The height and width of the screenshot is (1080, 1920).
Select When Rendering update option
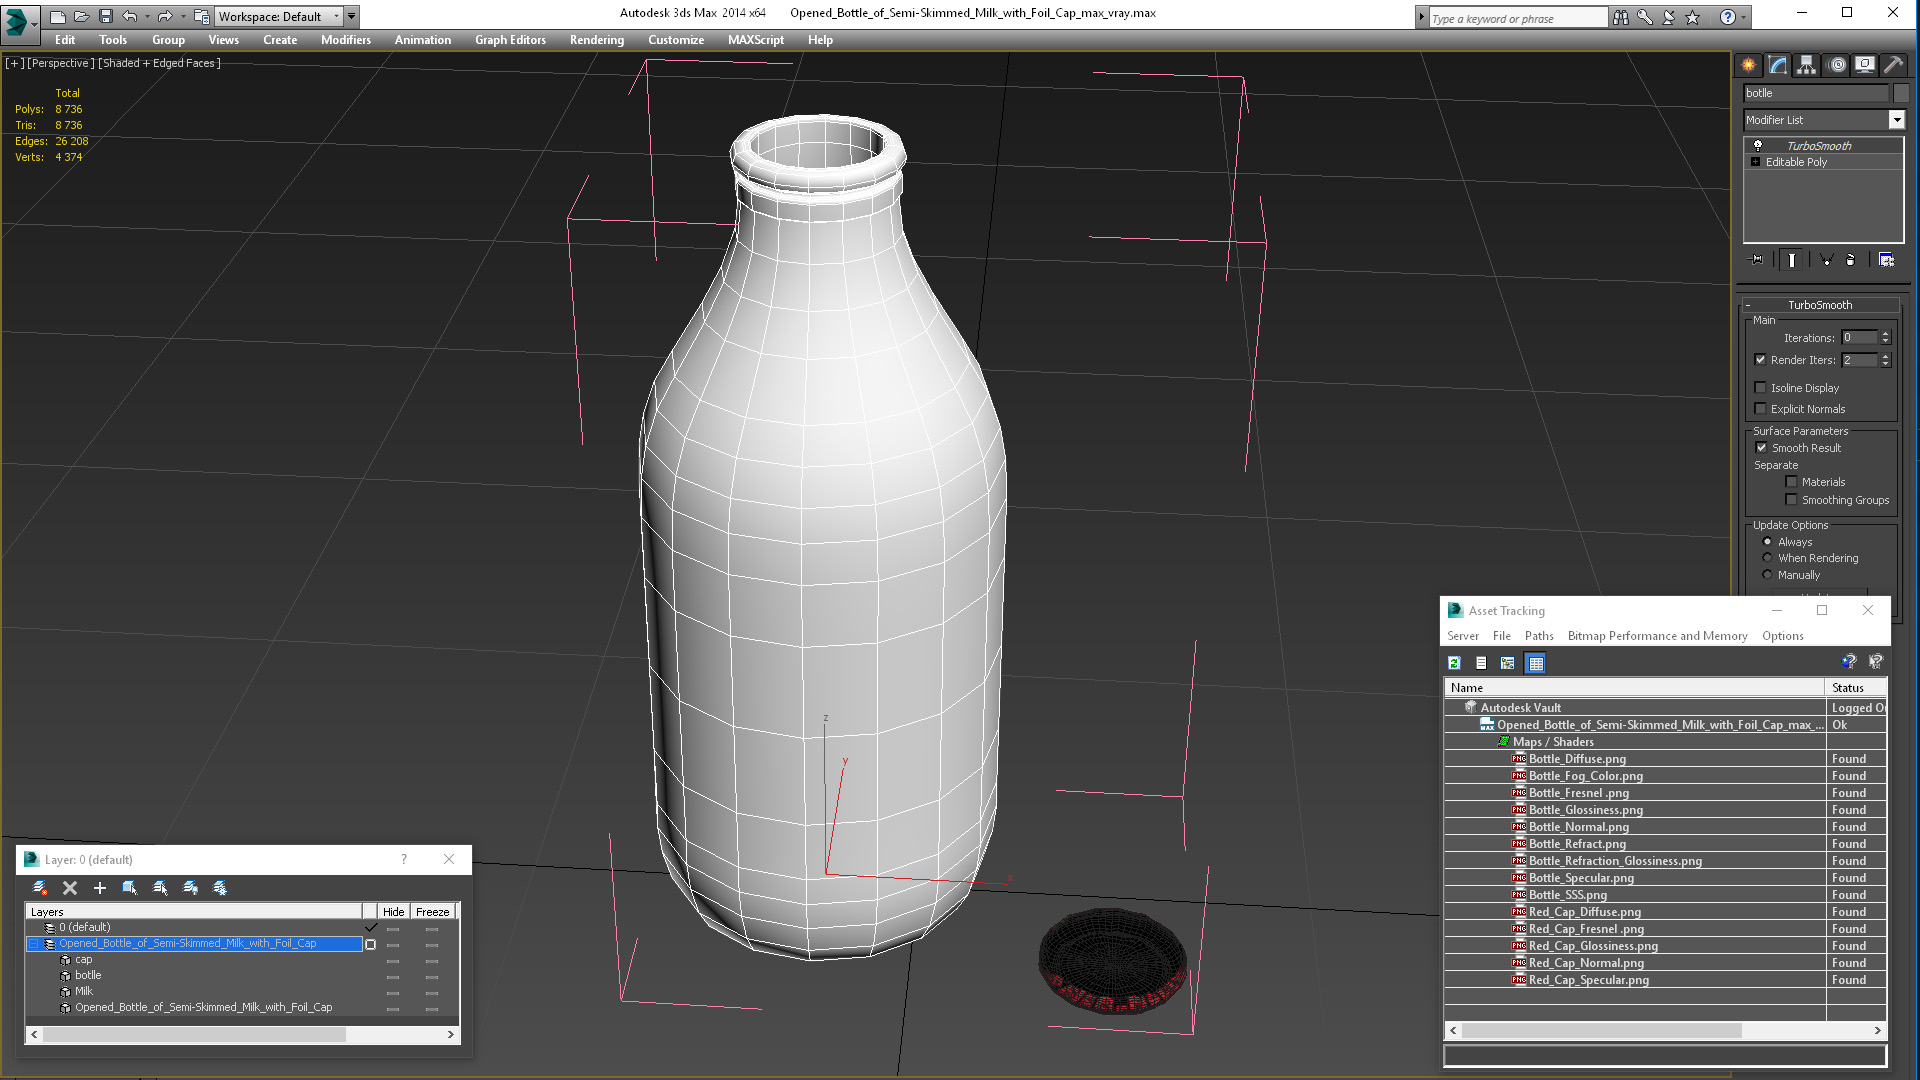coord(1767,558)
